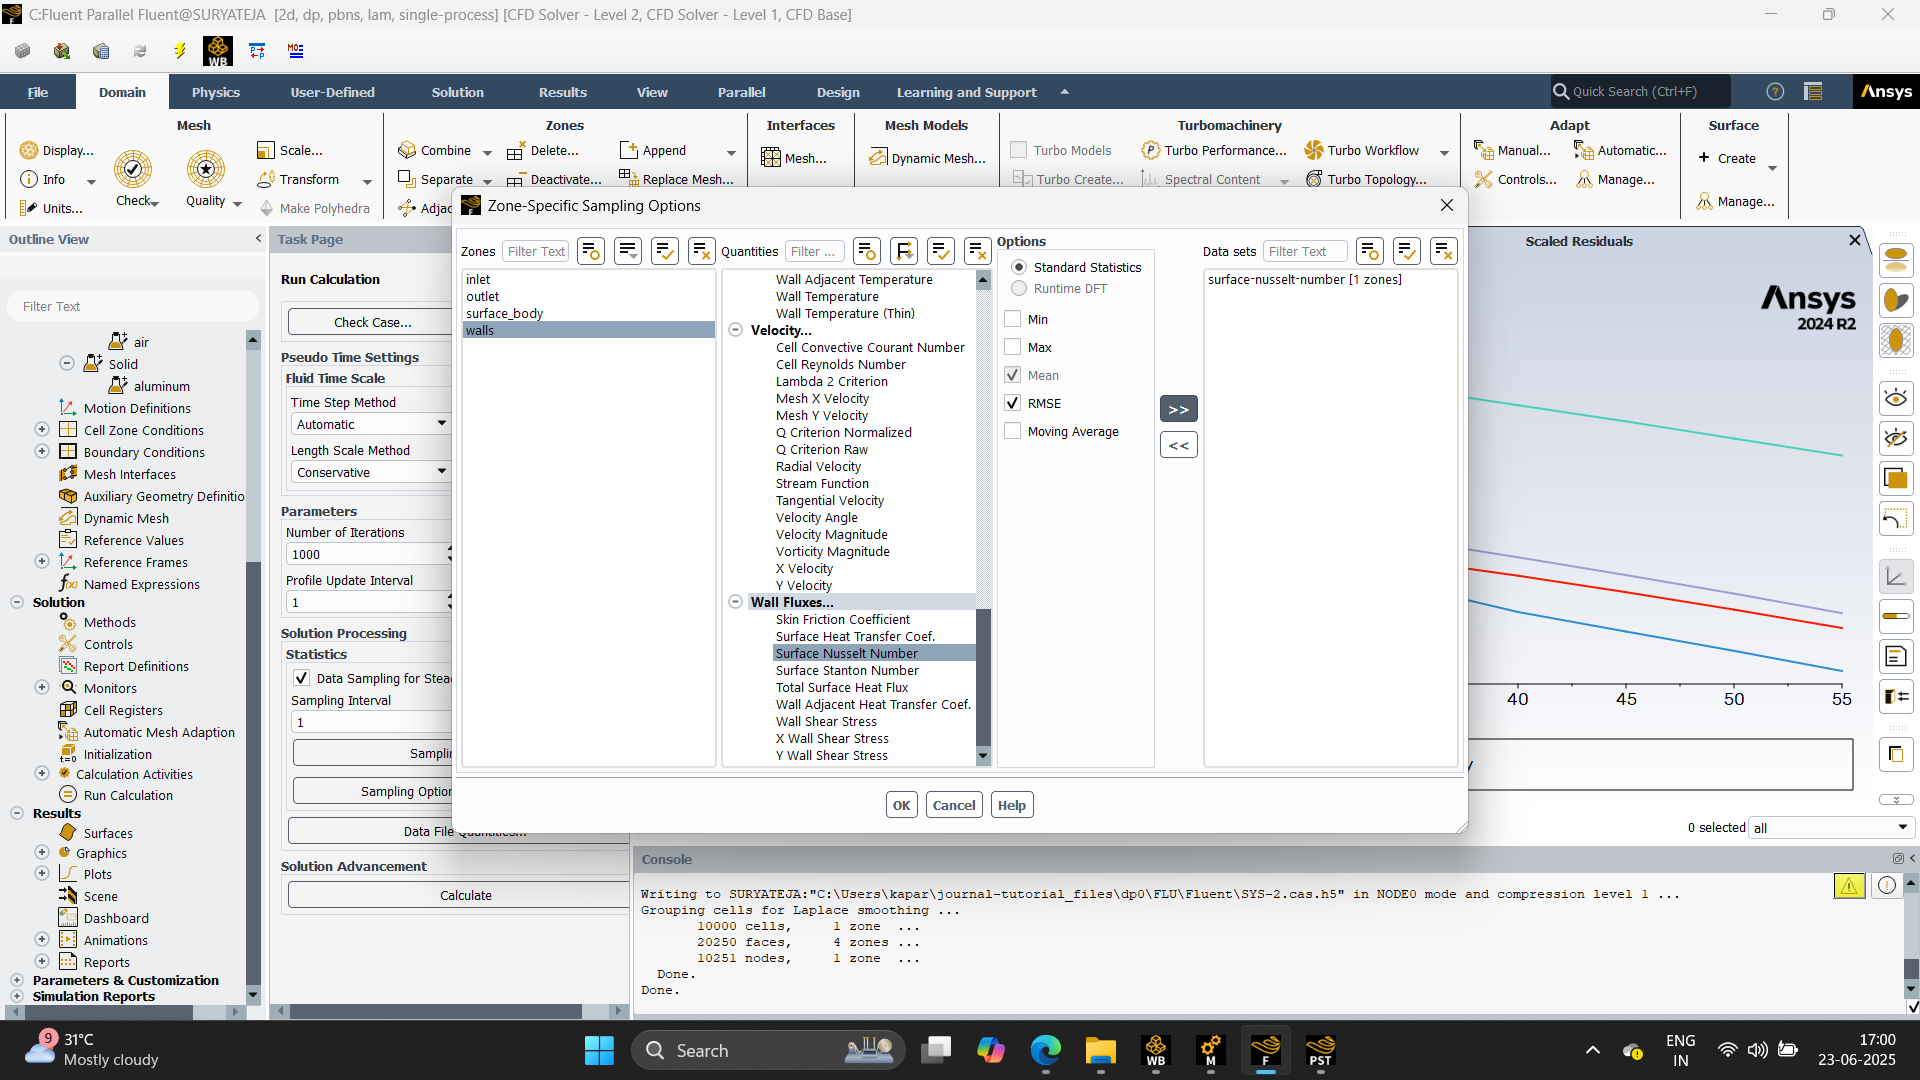This screenshot has width=1920, height=1080.
Task: Expand Boundary Conditions in the outline tree
Action: pyautogui.click(x=42, y=452)
